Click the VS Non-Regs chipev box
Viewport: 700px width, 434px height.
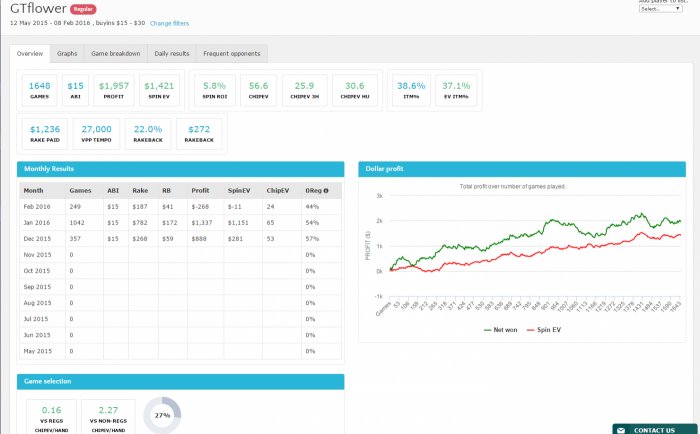coord(107,415)
